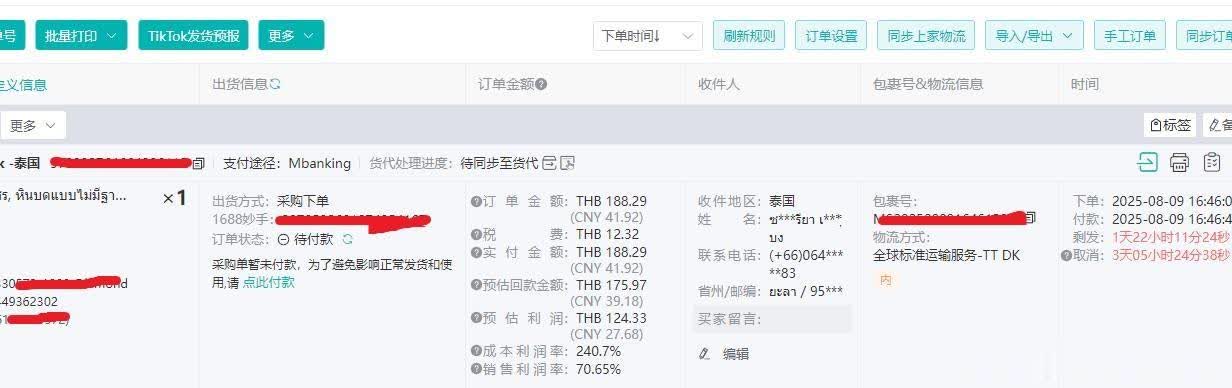The width and height of the screenshot is (1232, 388).
Task: Click the 点此付款 link
Action: [269, 282]
